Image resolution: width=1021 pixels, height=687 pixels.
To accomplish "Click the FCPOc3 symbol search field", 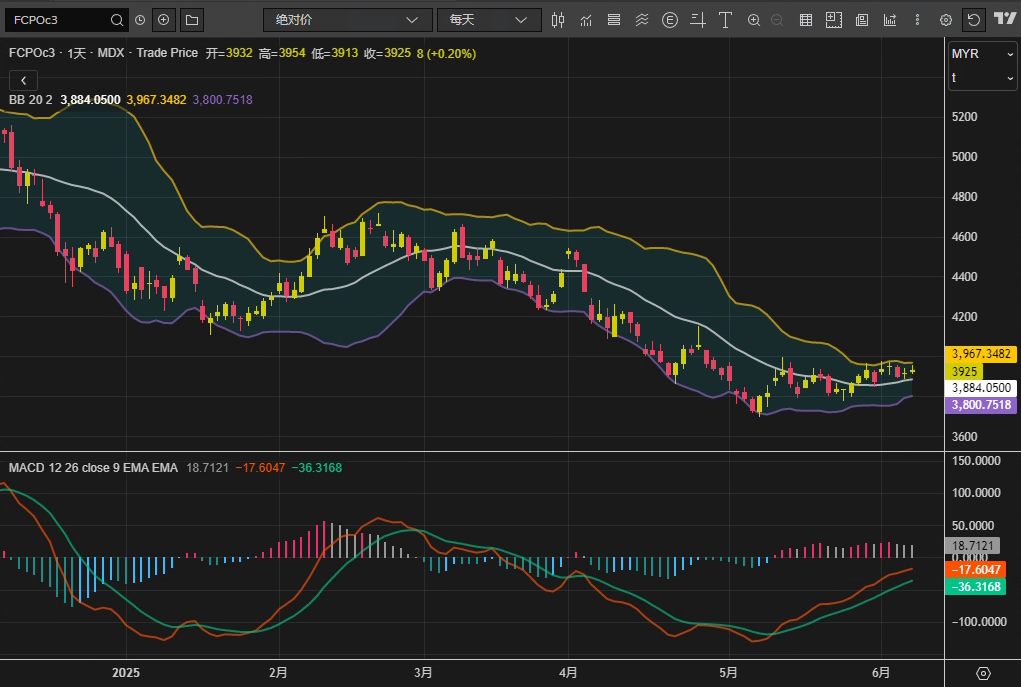I will [58, 19].
